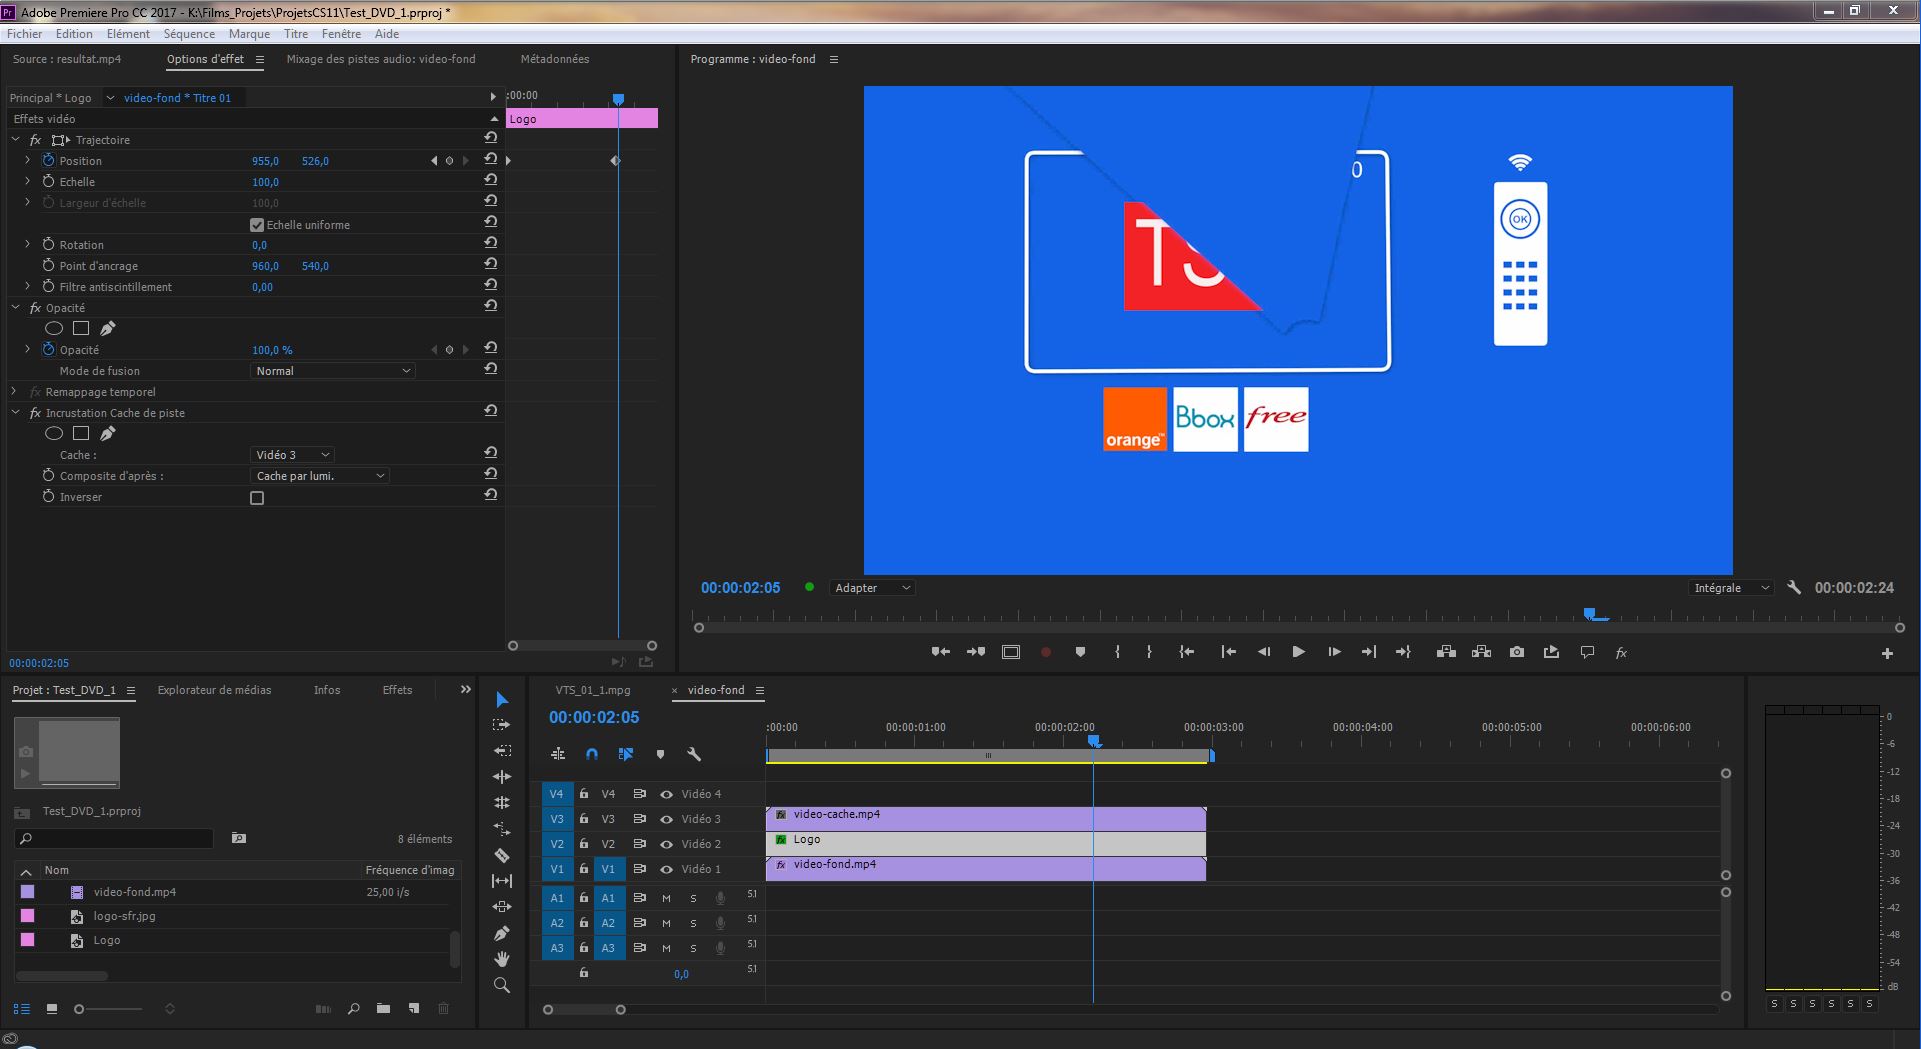The width and height of the screenshot is (1921, 1049).
Task: Show more Project panel tabs chevron
Action: pyautogui.click(x=465, y=690)
